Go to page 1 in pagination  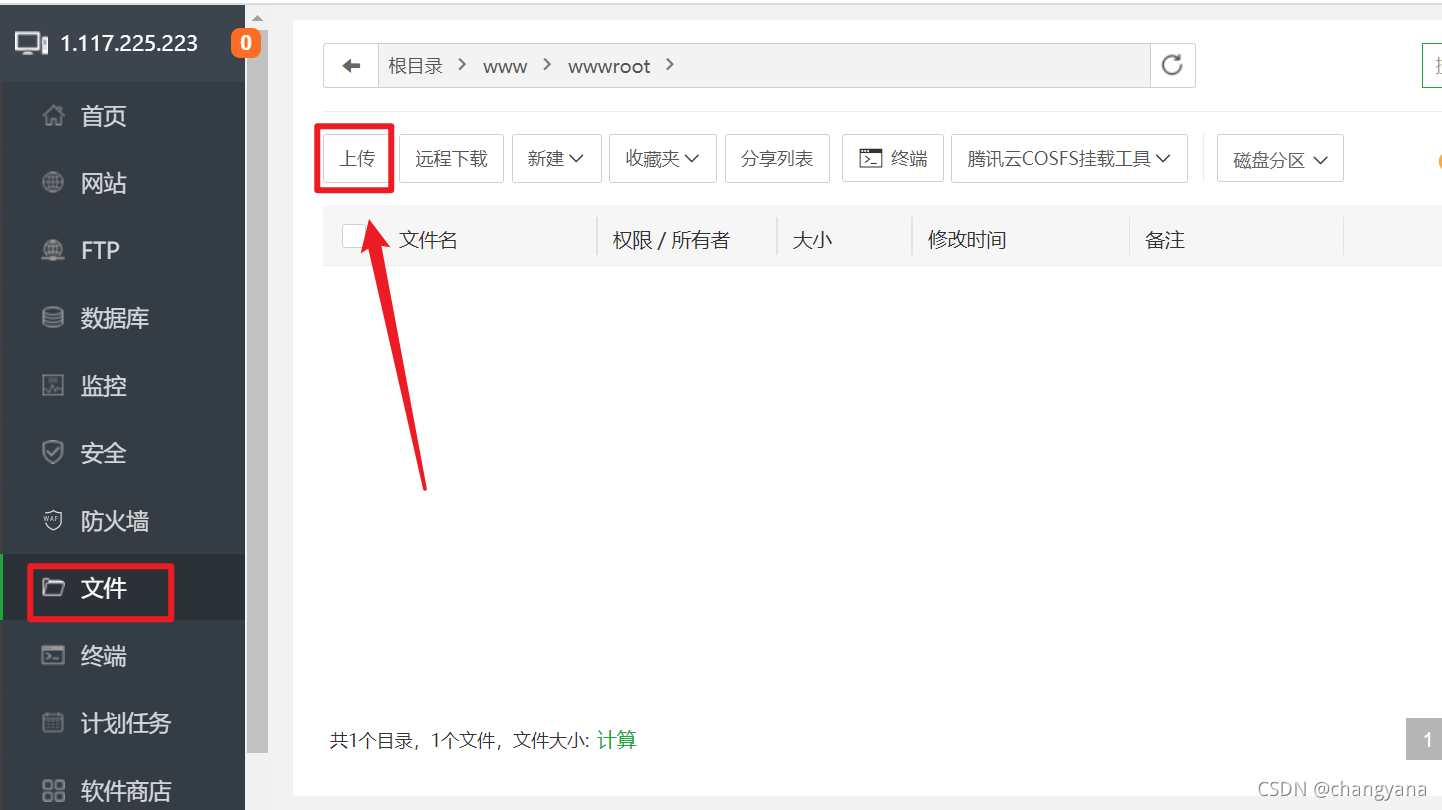click(1424, 739)
